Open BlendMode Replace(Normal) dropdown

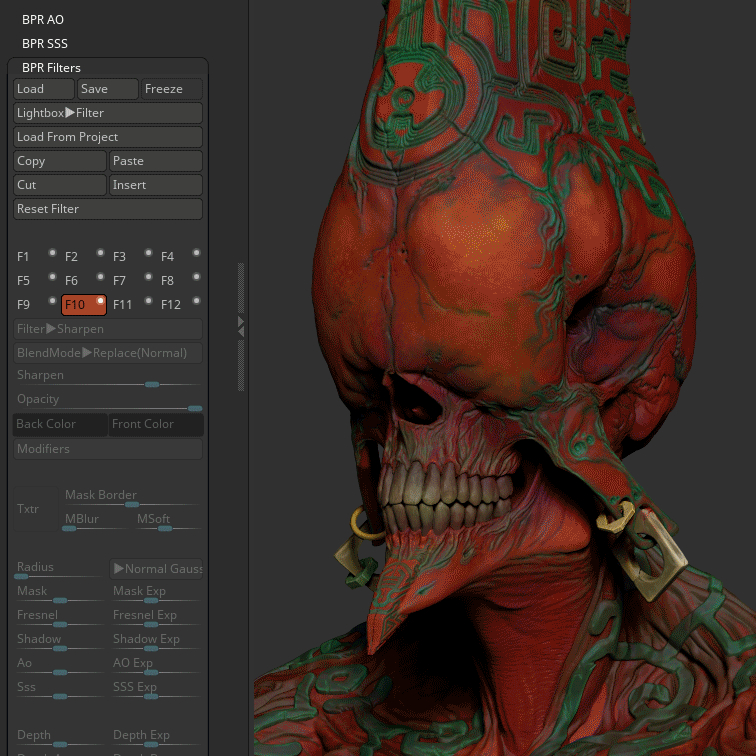click(108, 353)
